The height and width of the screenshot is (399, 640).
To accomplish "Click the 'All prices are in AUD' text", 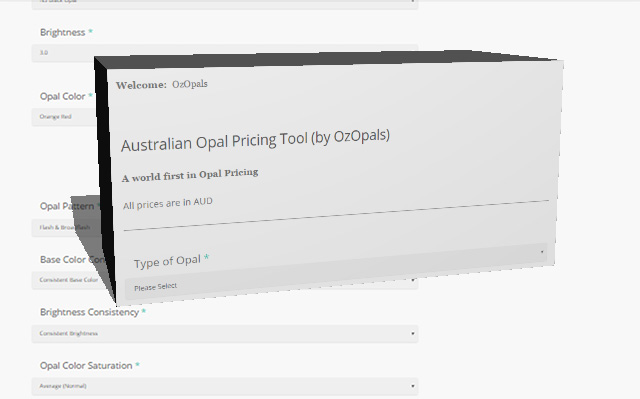I will tap(168, 203).
